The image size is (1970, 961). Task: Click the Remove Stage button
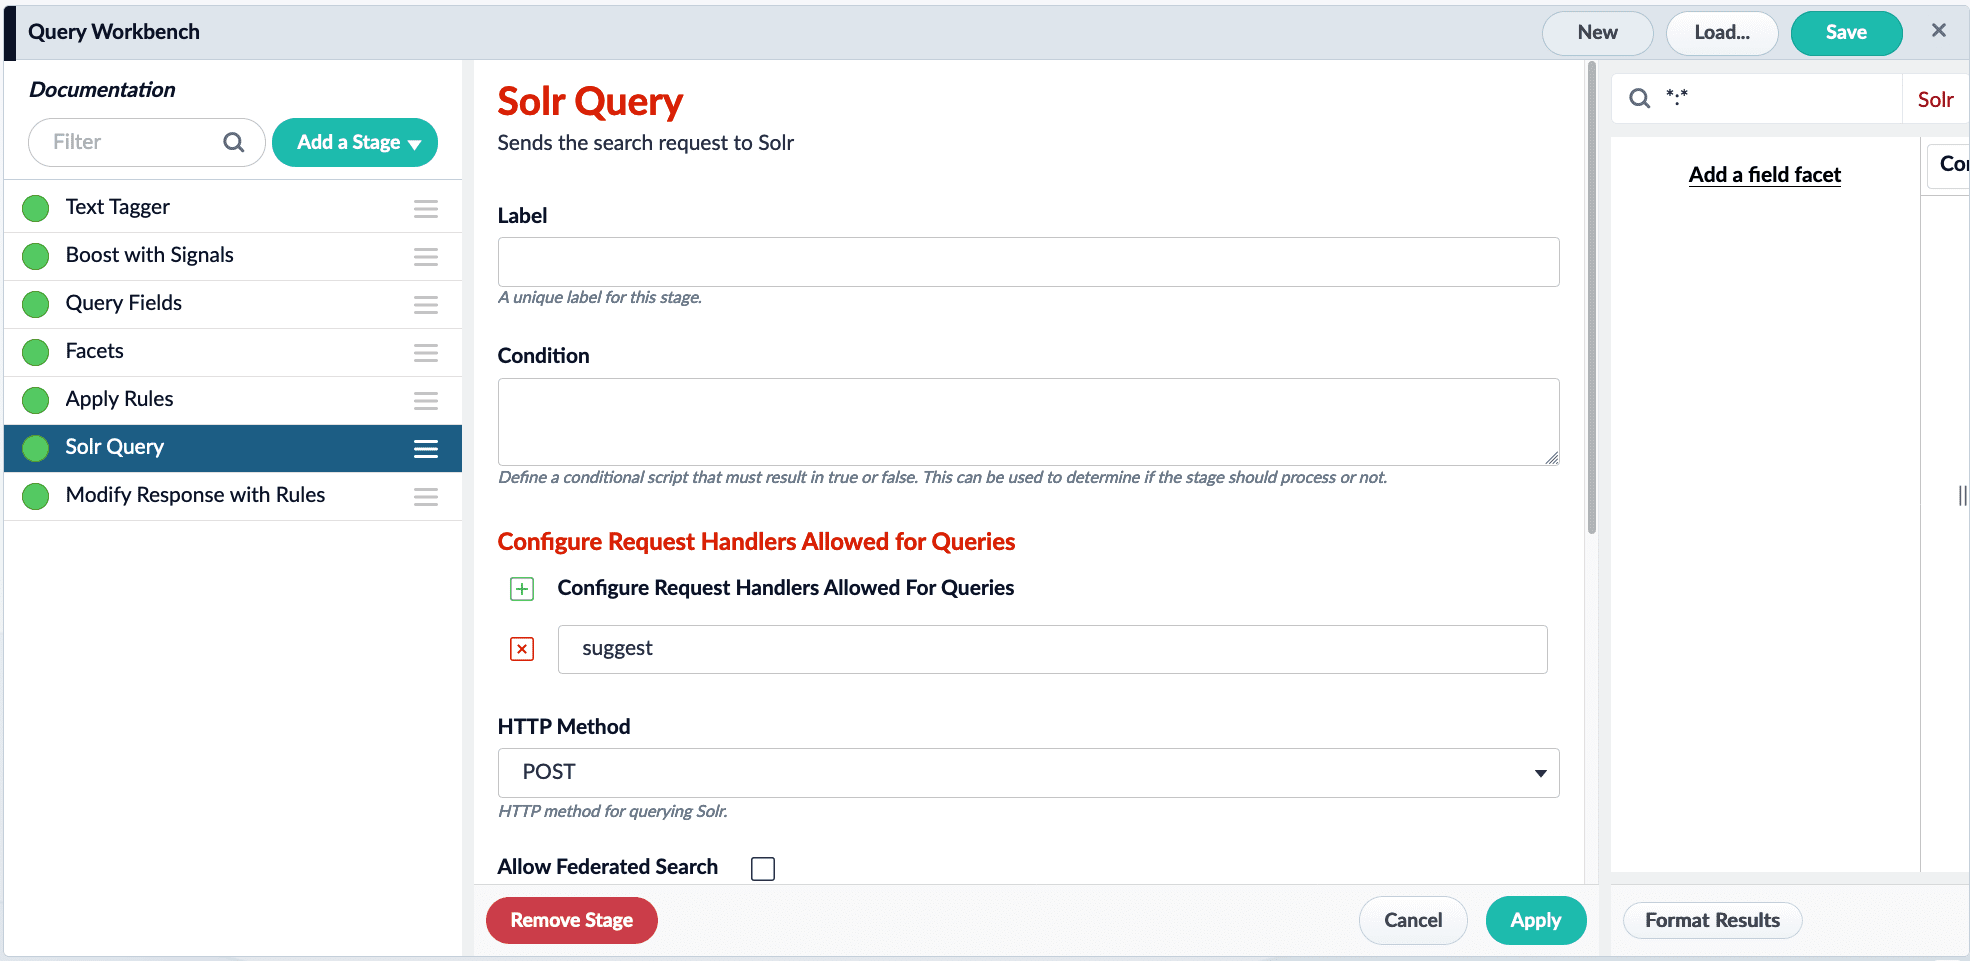(571, 920)
